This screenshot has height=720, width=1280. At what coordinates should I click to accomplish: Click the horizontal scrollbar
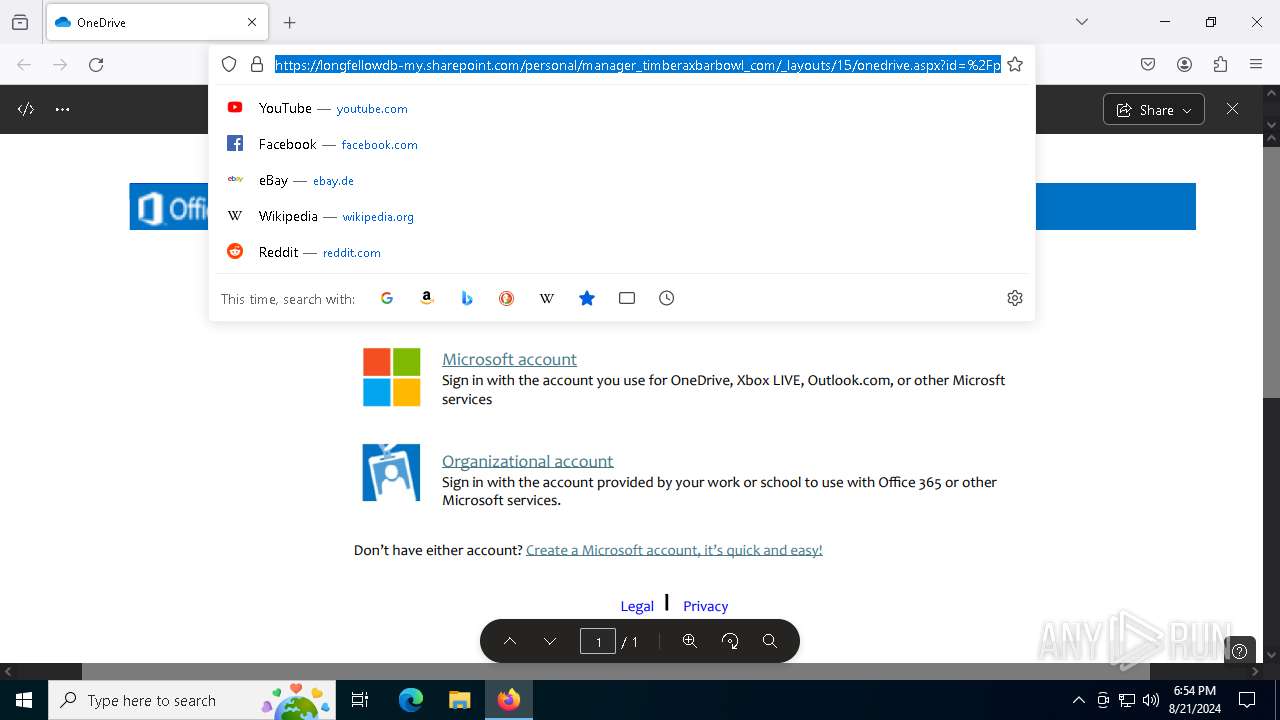click(x=616, y=672)
